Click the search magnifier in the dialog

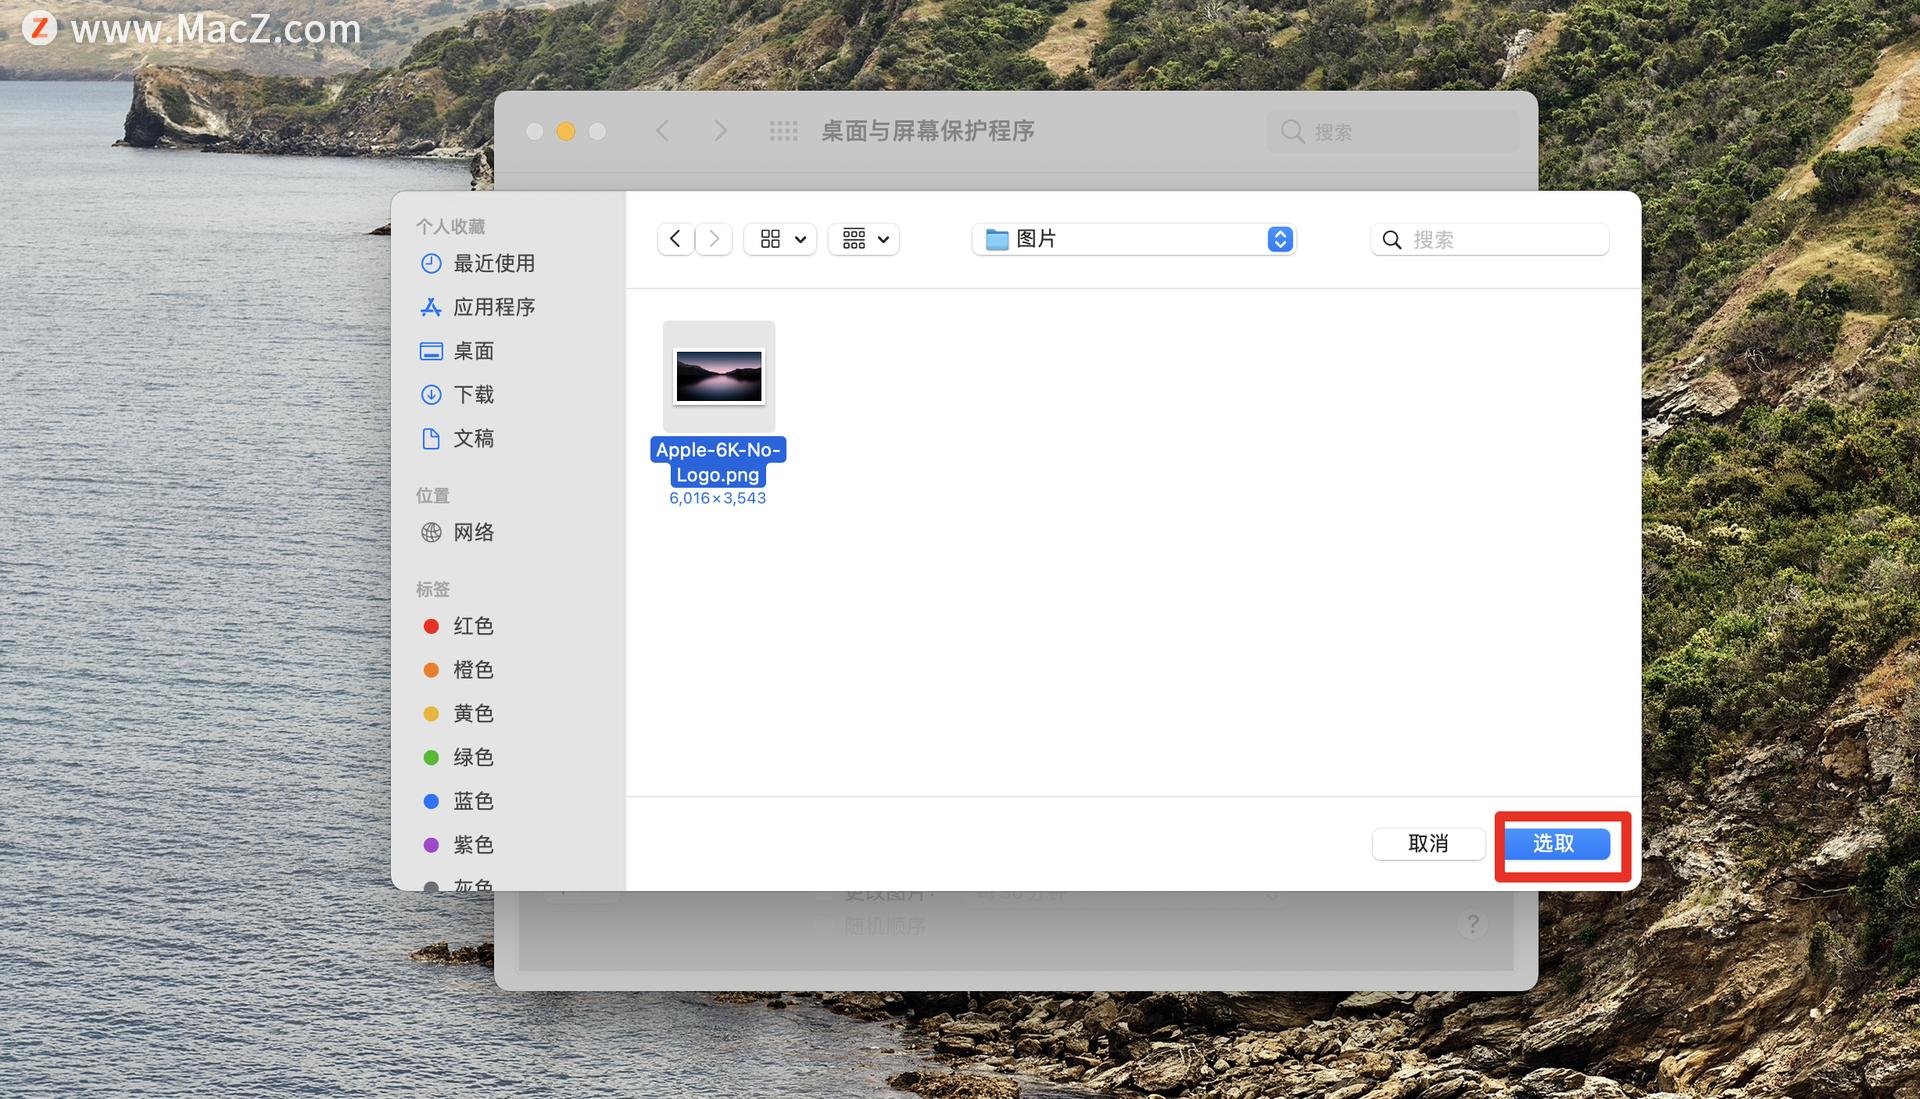(x=1392, y=239)
